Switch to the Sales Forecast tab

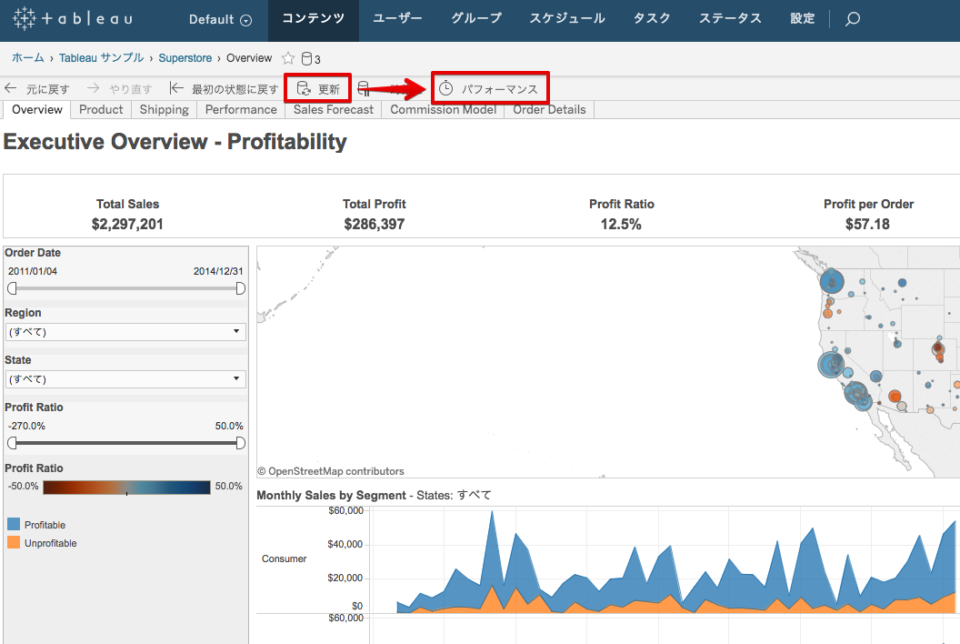[x=333, y=110]
